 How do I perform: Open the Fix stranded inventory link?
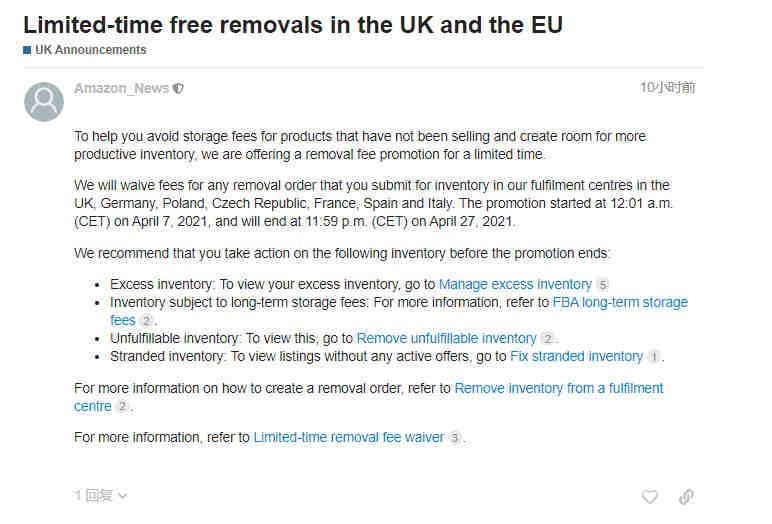577,356
